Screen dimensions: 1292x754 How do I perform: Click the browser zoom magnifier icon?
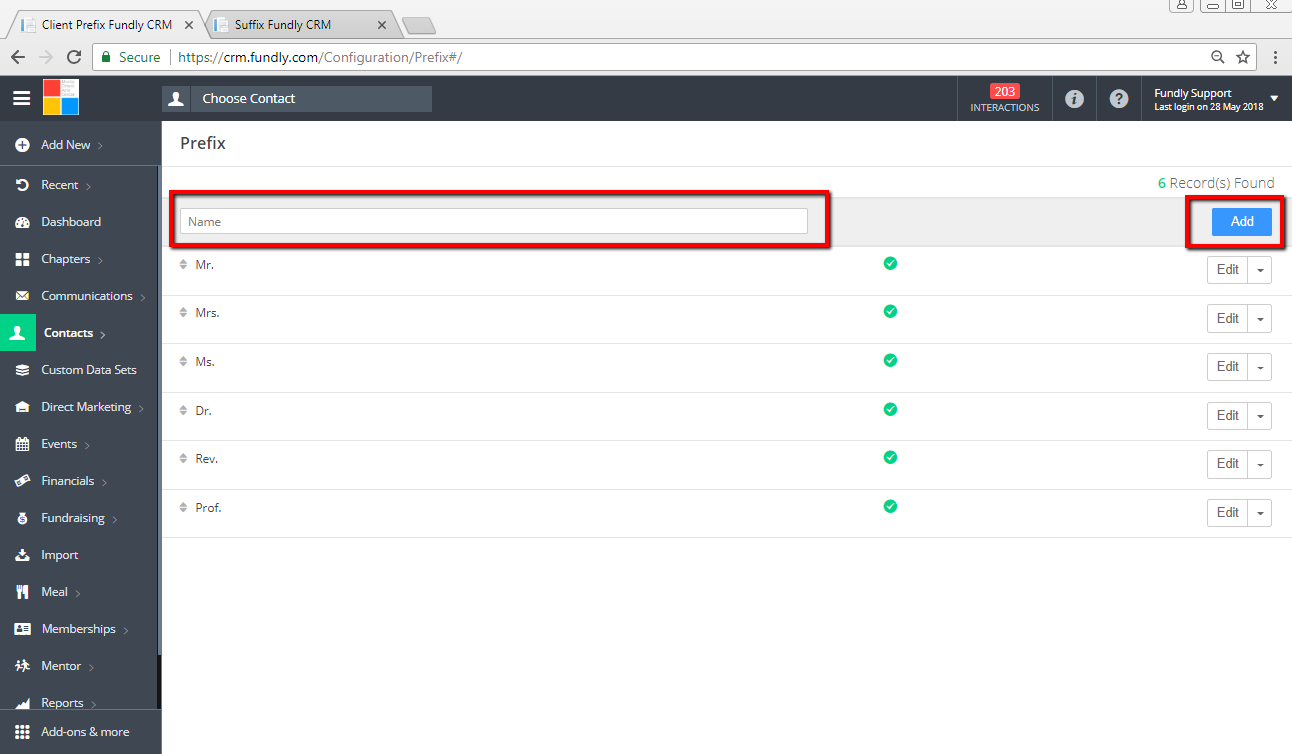[1217, 57]
